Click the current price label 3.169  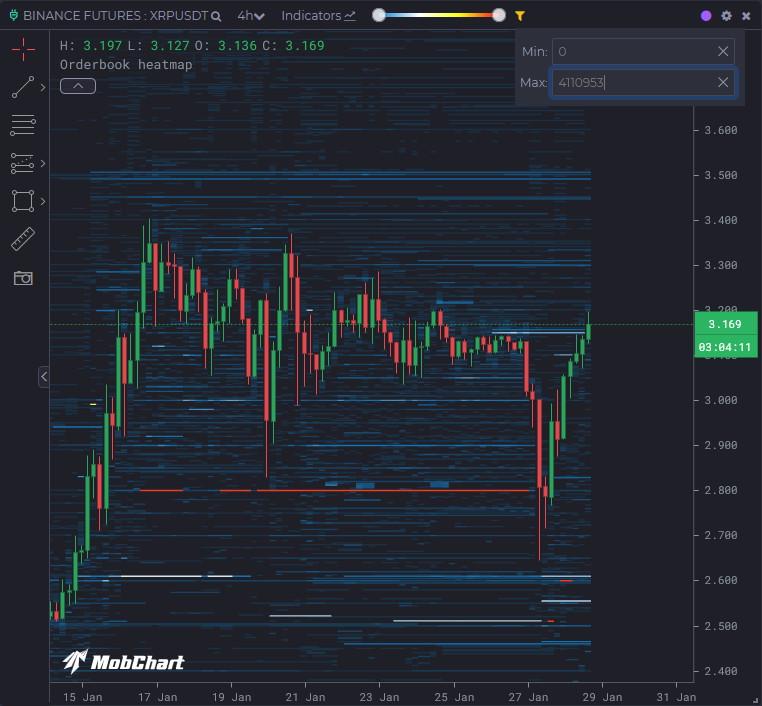point(725,324)
